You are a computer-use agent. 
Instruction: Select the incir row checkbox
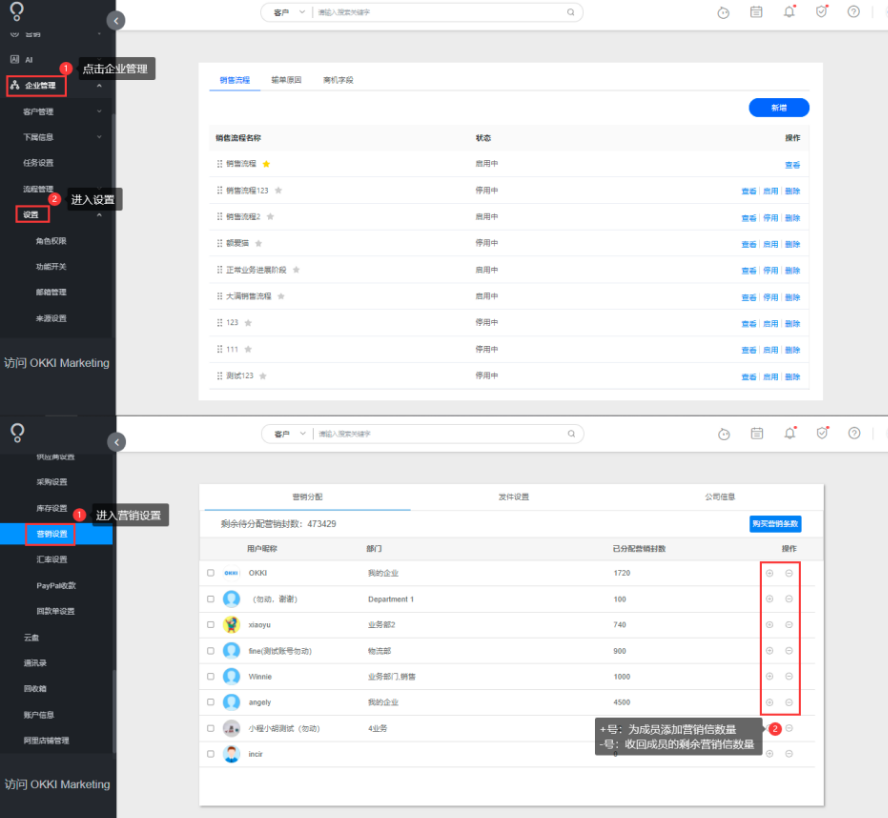(211, 754)
